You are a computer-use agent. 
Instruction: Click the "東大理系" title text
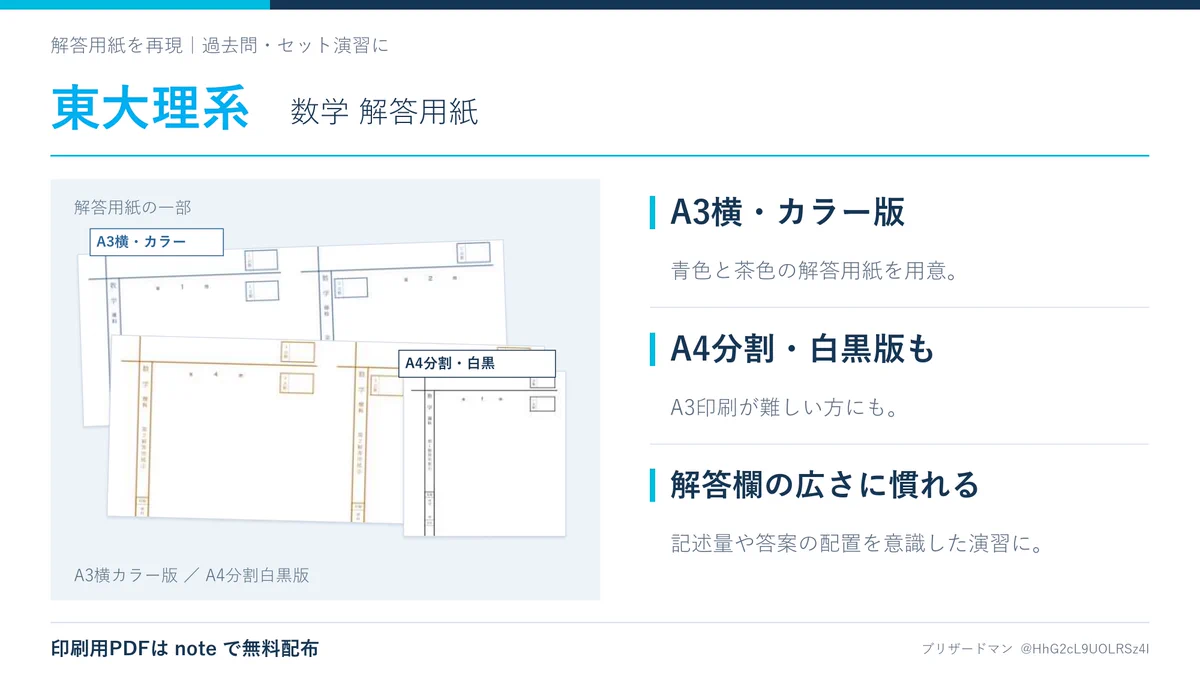[x=150, y=110]
